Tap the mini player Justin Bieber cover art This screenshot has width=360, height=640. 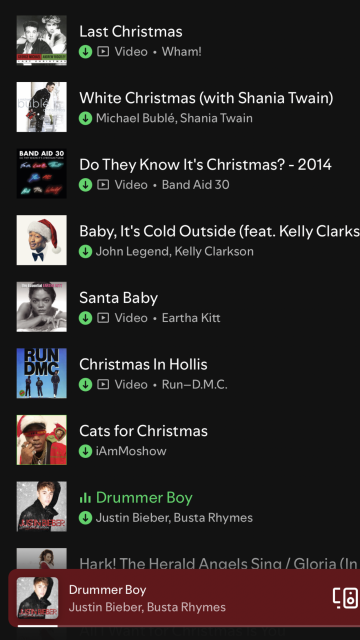click(x=38, y=598)
